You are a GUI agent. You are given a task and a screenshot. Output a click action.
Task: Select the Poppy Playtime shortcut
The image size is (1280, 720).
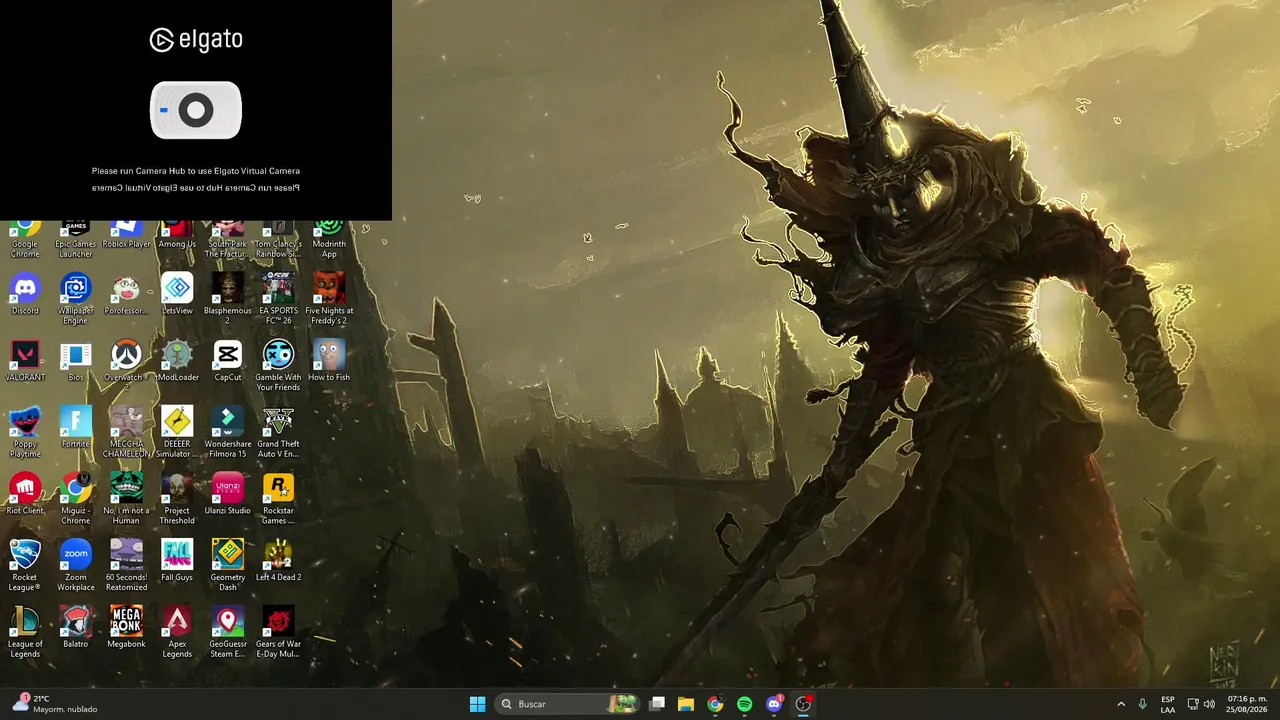[25, 432]
